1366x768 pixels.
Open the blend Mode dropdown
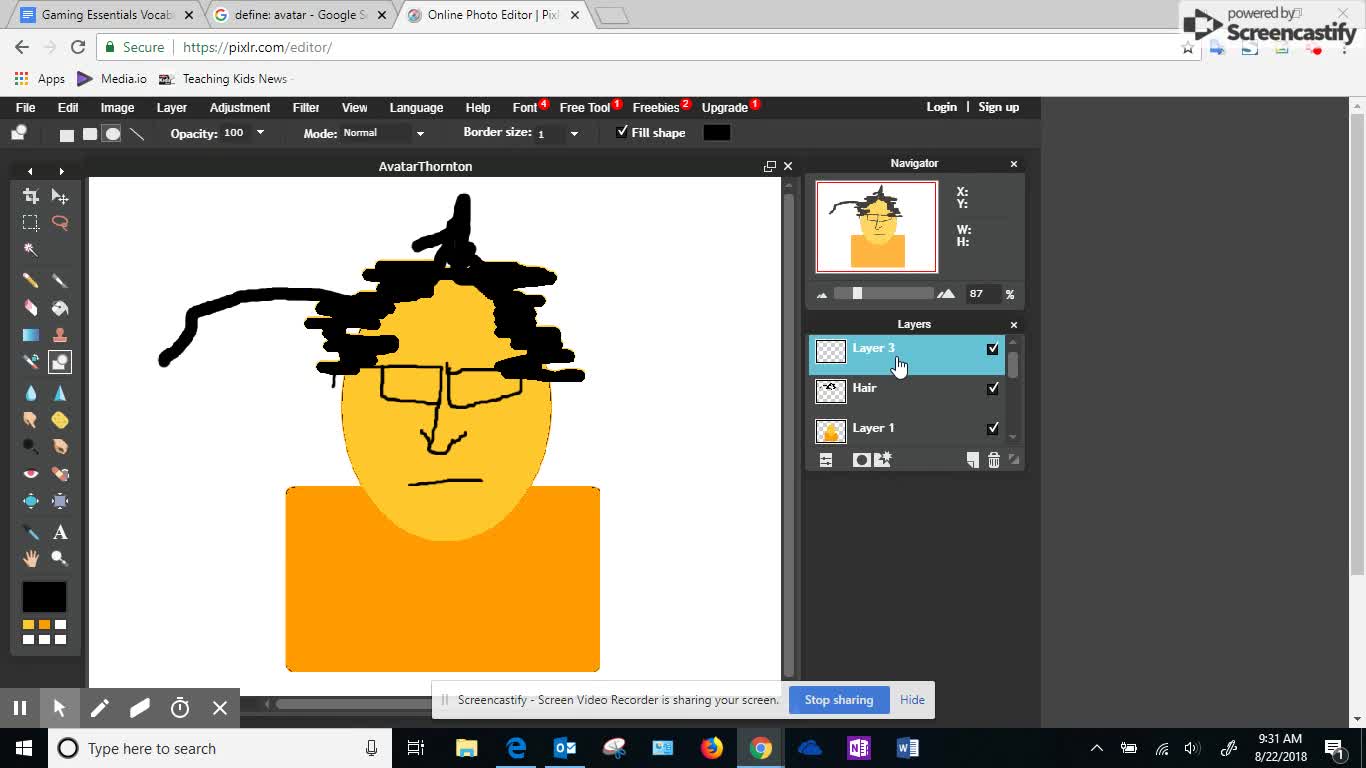click(x=420, y=133)
